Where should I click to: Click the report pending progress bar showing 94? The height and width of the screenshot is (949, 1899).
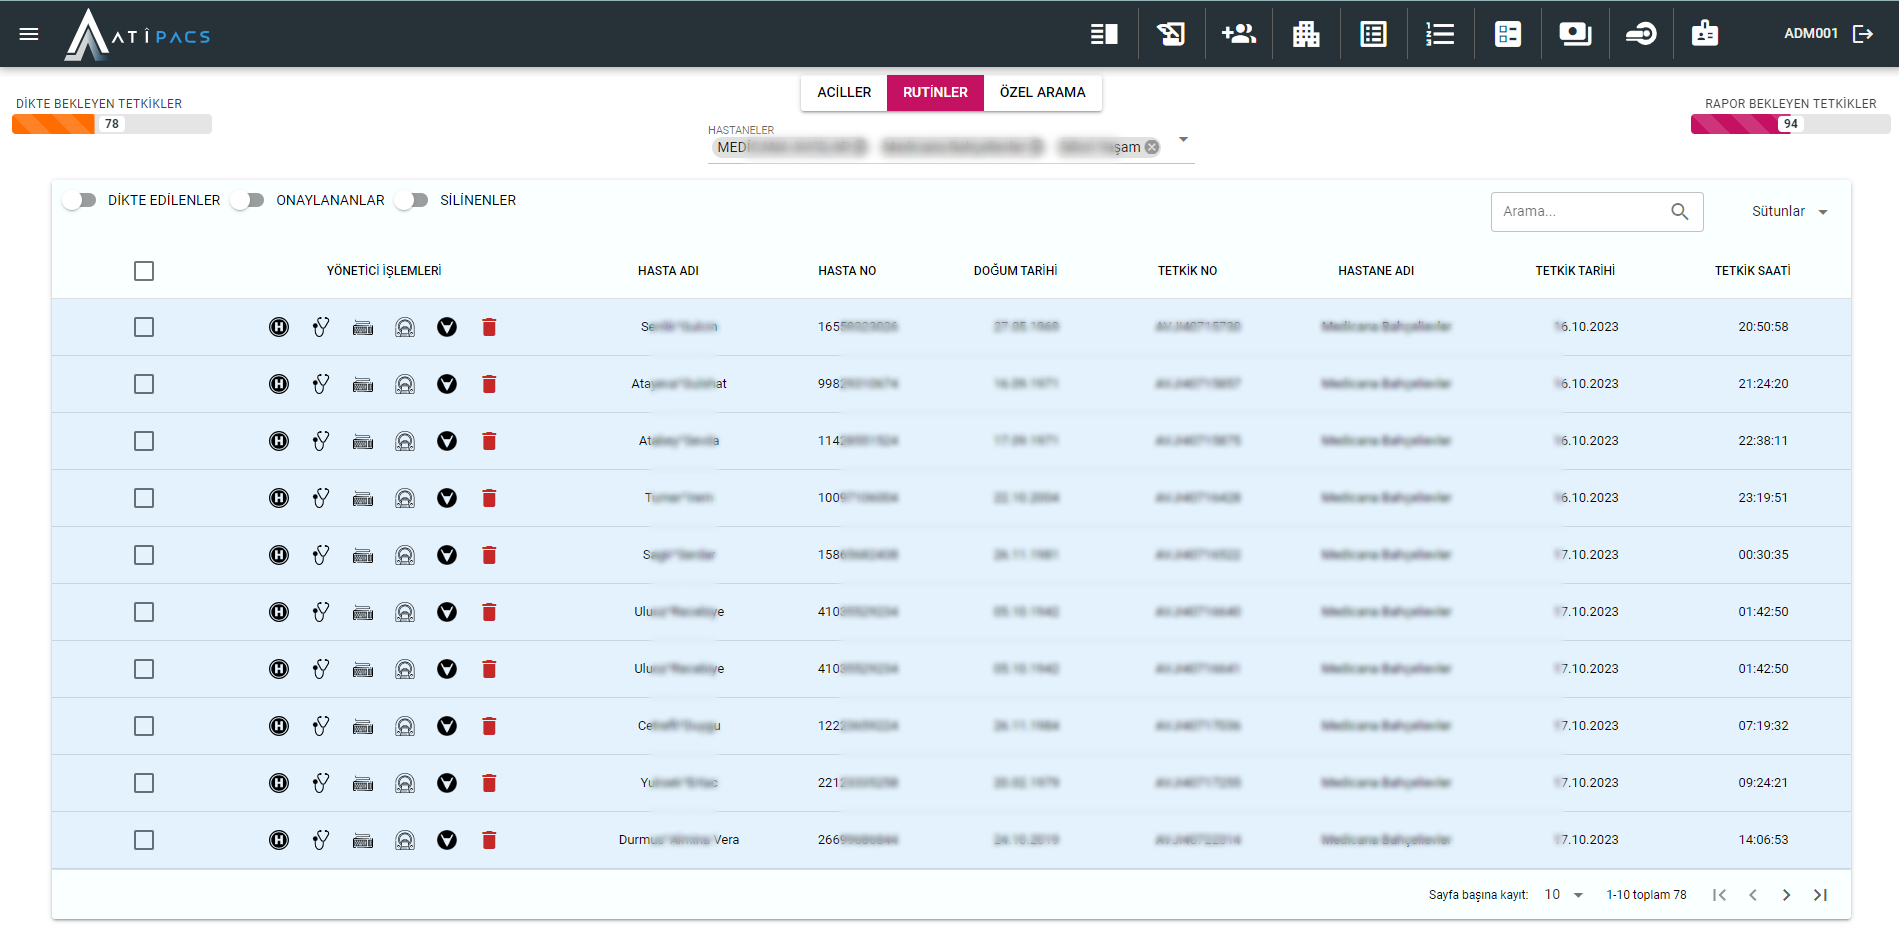point(1790,124)
